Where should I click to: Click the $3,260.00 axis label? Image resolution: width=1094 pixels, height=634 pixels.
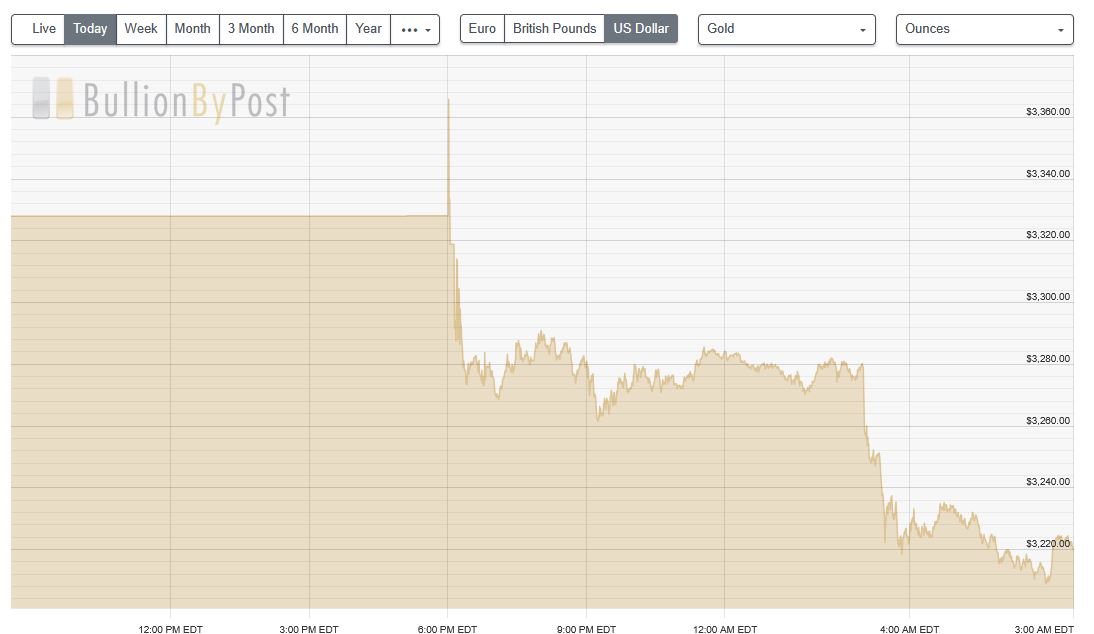click(x=1047, y=421)
